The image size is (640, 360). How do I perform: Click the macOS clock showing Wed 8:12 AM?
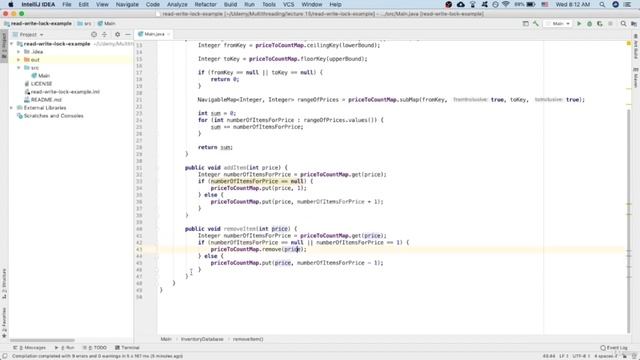[573, 4]
